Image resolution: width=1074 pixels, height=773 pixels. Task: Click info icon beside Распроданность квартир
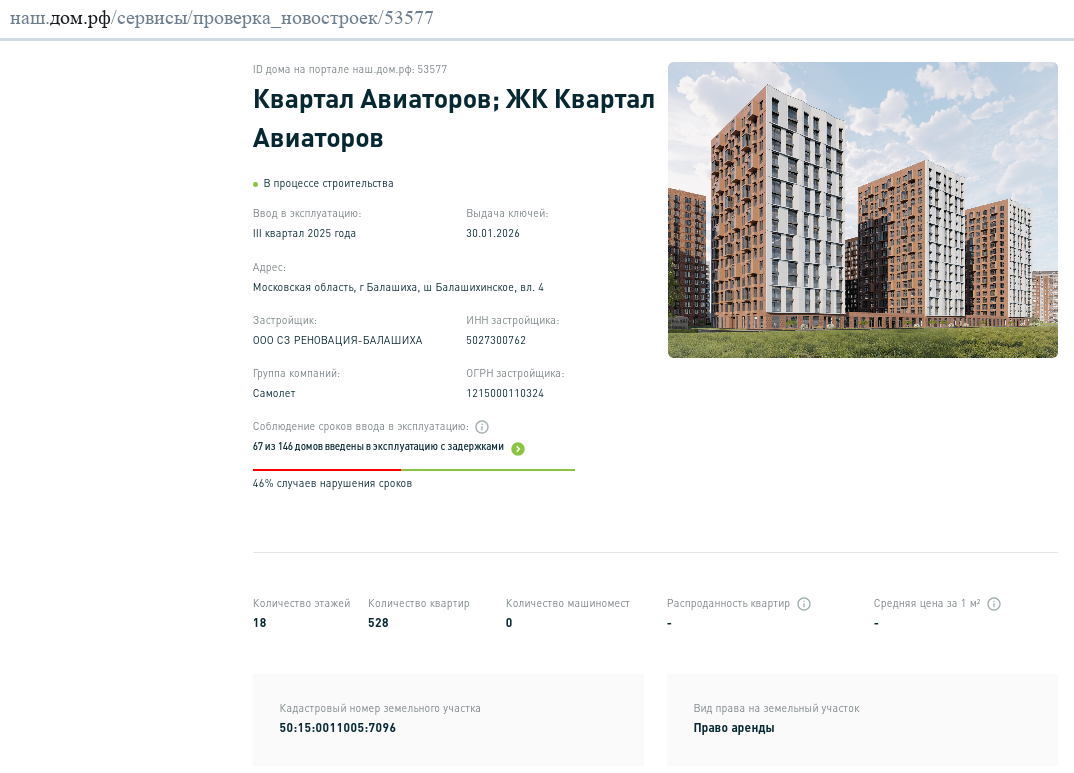click(x=804, y=604)
